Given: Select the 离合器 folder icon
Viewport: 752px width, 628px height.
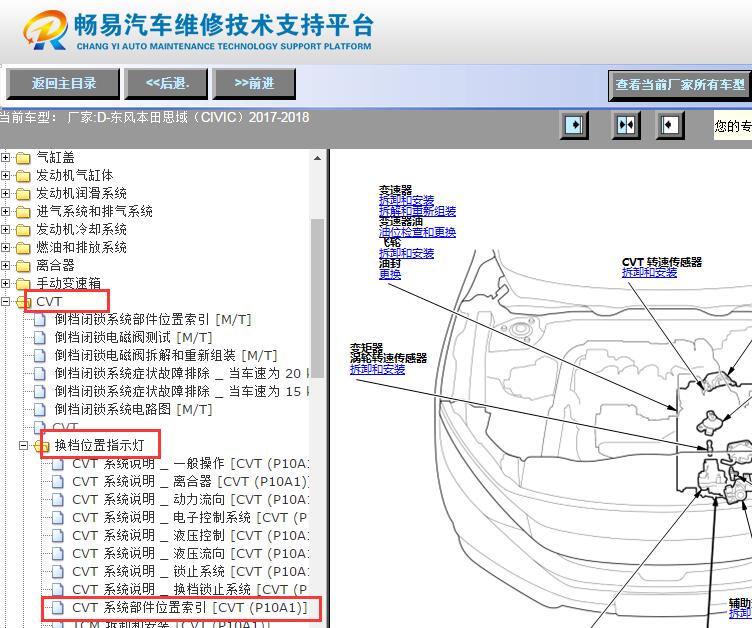Looking at the screenshot, I should pyautogui.click(x=23, y=266).
